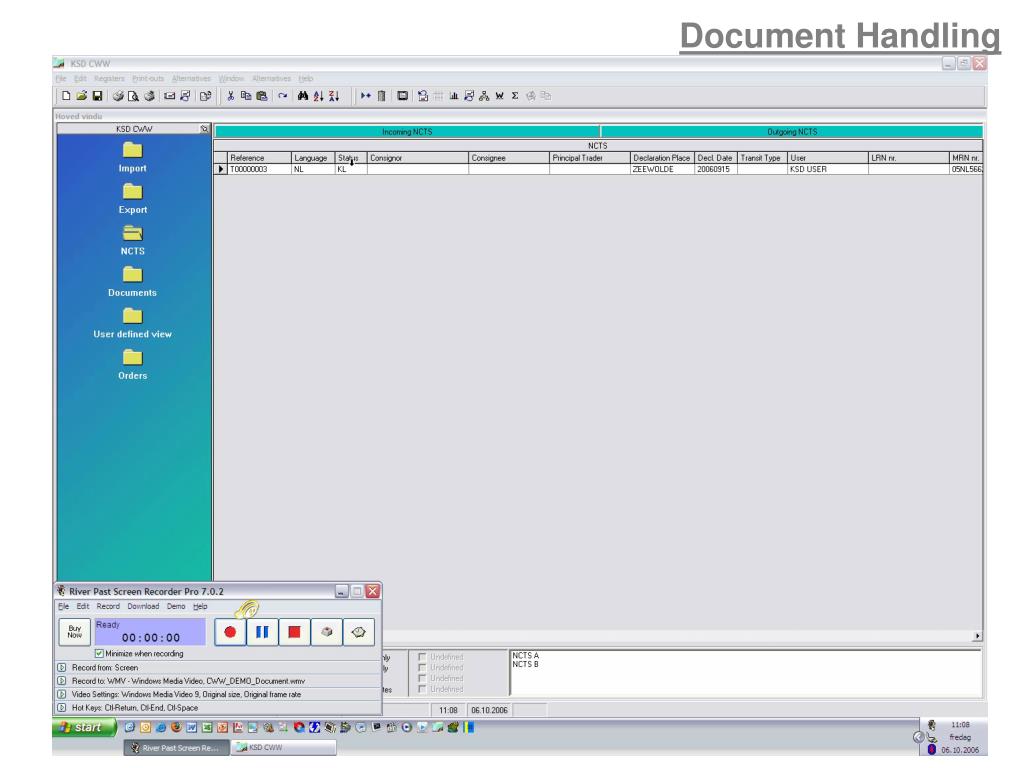This screenshot has height=768, width=1024.
Task: Expand the Hot Keys section
Action: point(61,707)
